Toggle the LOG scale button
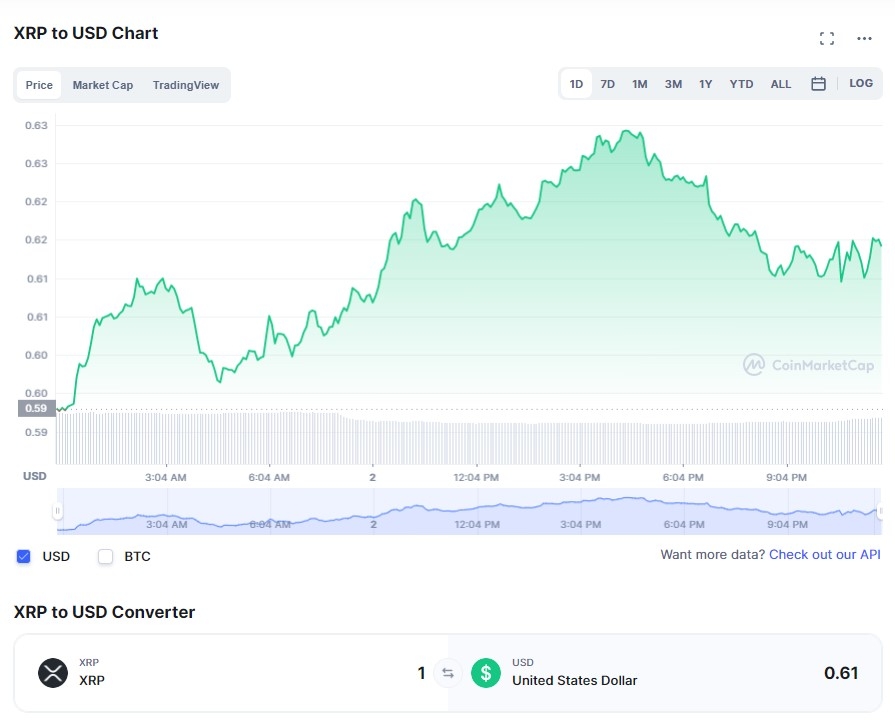Viewport: 895px width, 727px height. [x=860, y=84]
